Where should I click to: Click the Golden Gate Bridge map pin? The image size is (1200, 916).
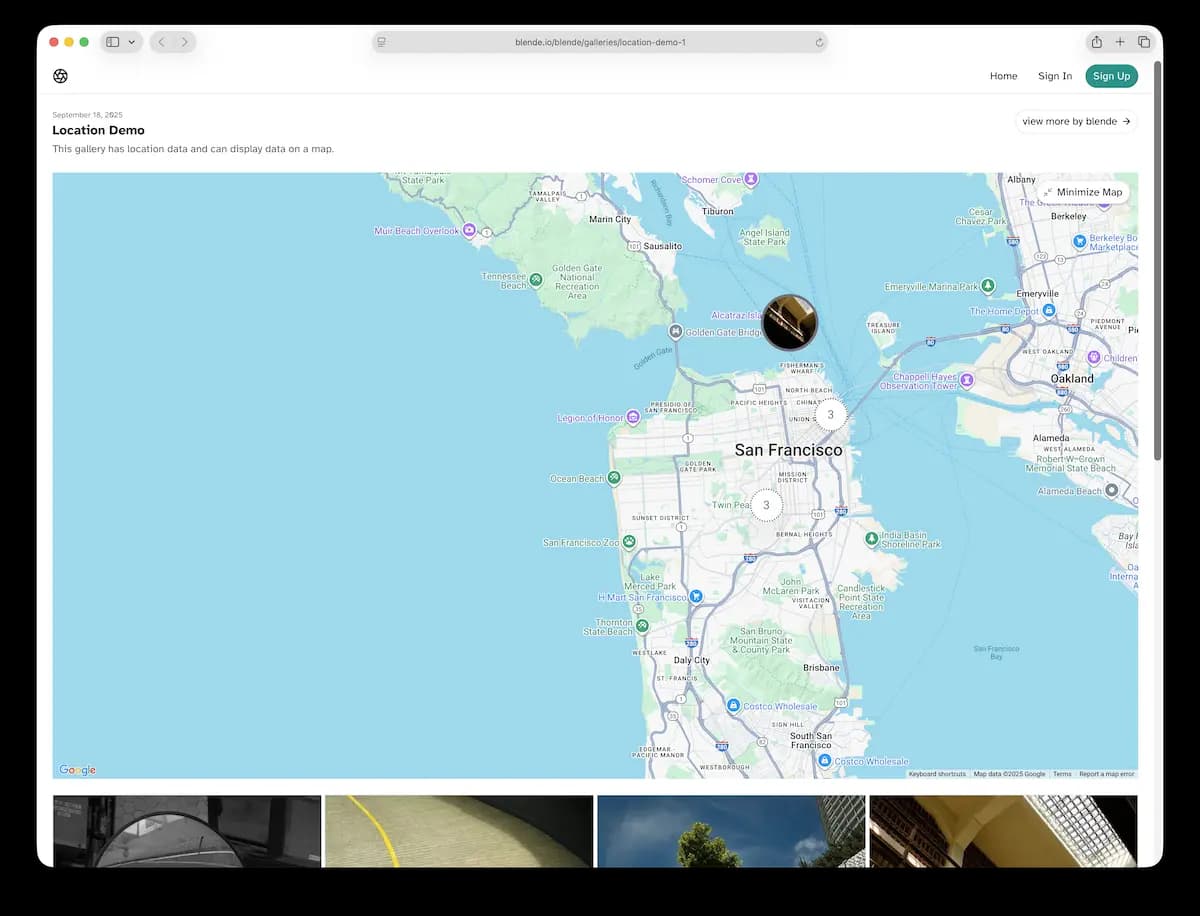click(676, 331)
